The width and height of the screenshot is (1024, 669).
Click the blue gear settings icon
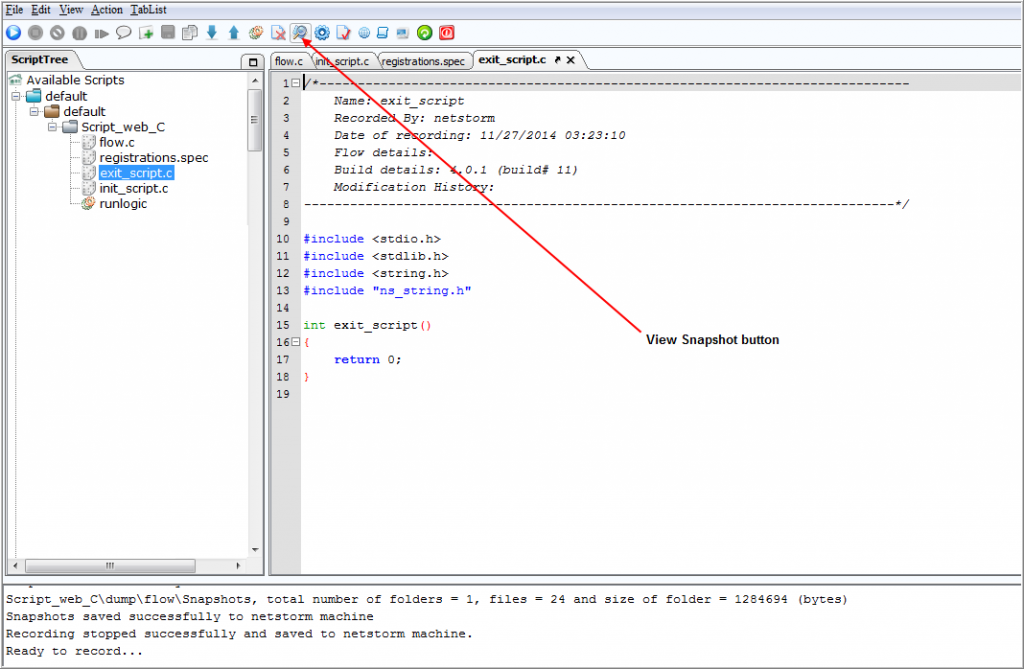322,33
